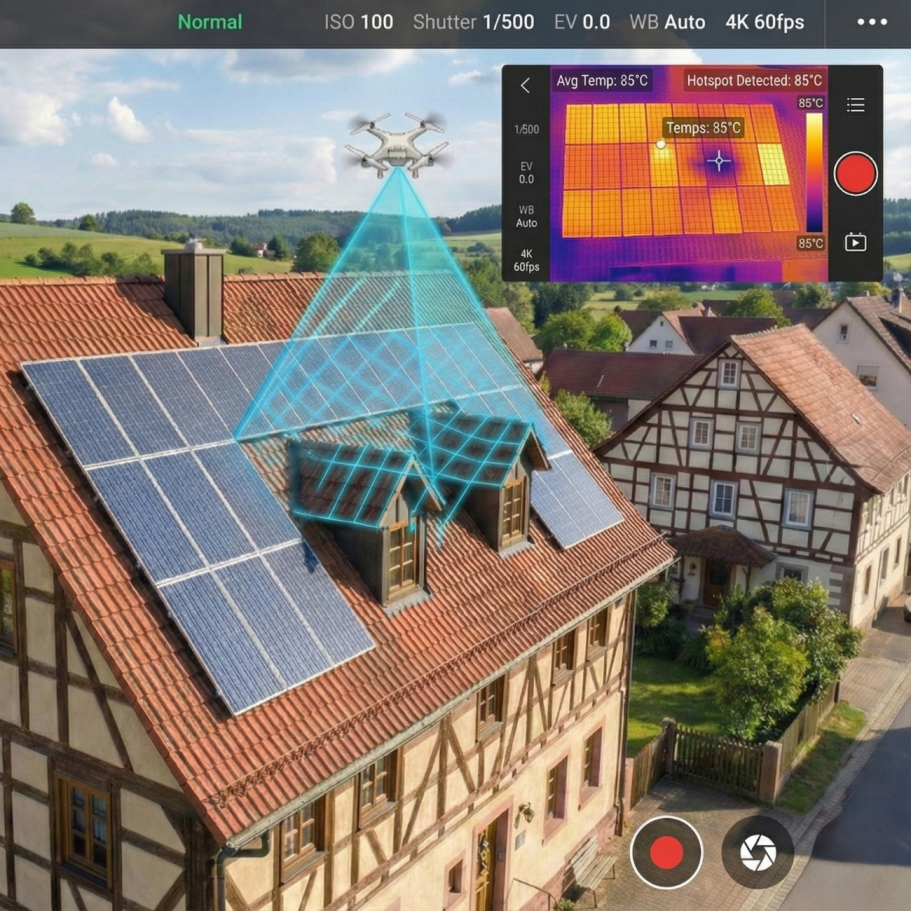Switch the Normal flight mode in the top bar
The image size is (911, 911).
pyautogui.click(x=210, y=22)
